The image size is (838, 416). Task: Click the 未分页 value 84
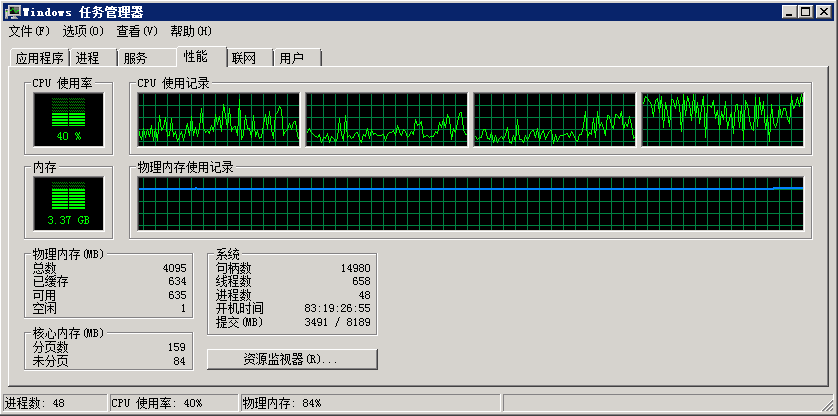point(180,361)
